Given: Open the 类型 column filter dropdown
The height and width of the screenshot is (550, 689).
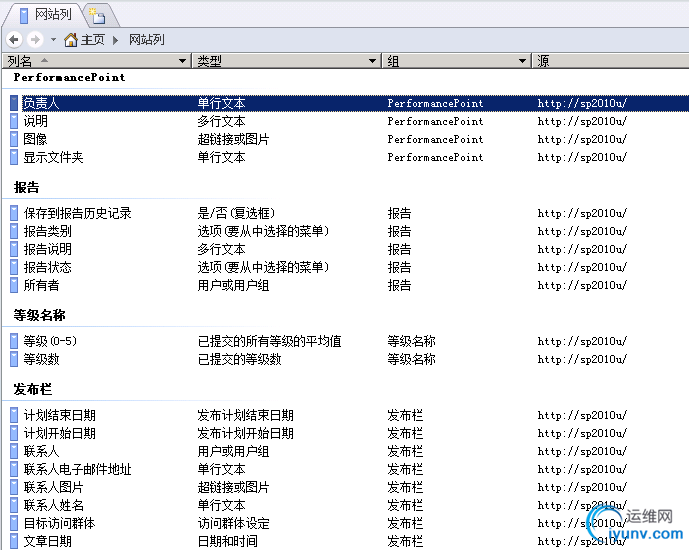Looking at the screenshot, I should (x=372, y=61).
